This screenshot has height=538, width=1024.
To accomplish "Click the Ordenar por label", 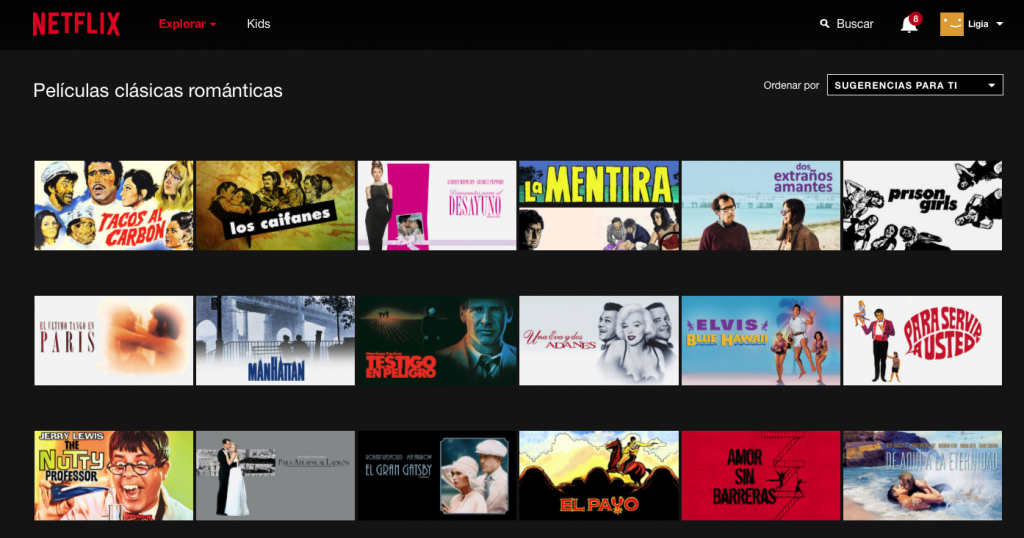I will [791, 86].
